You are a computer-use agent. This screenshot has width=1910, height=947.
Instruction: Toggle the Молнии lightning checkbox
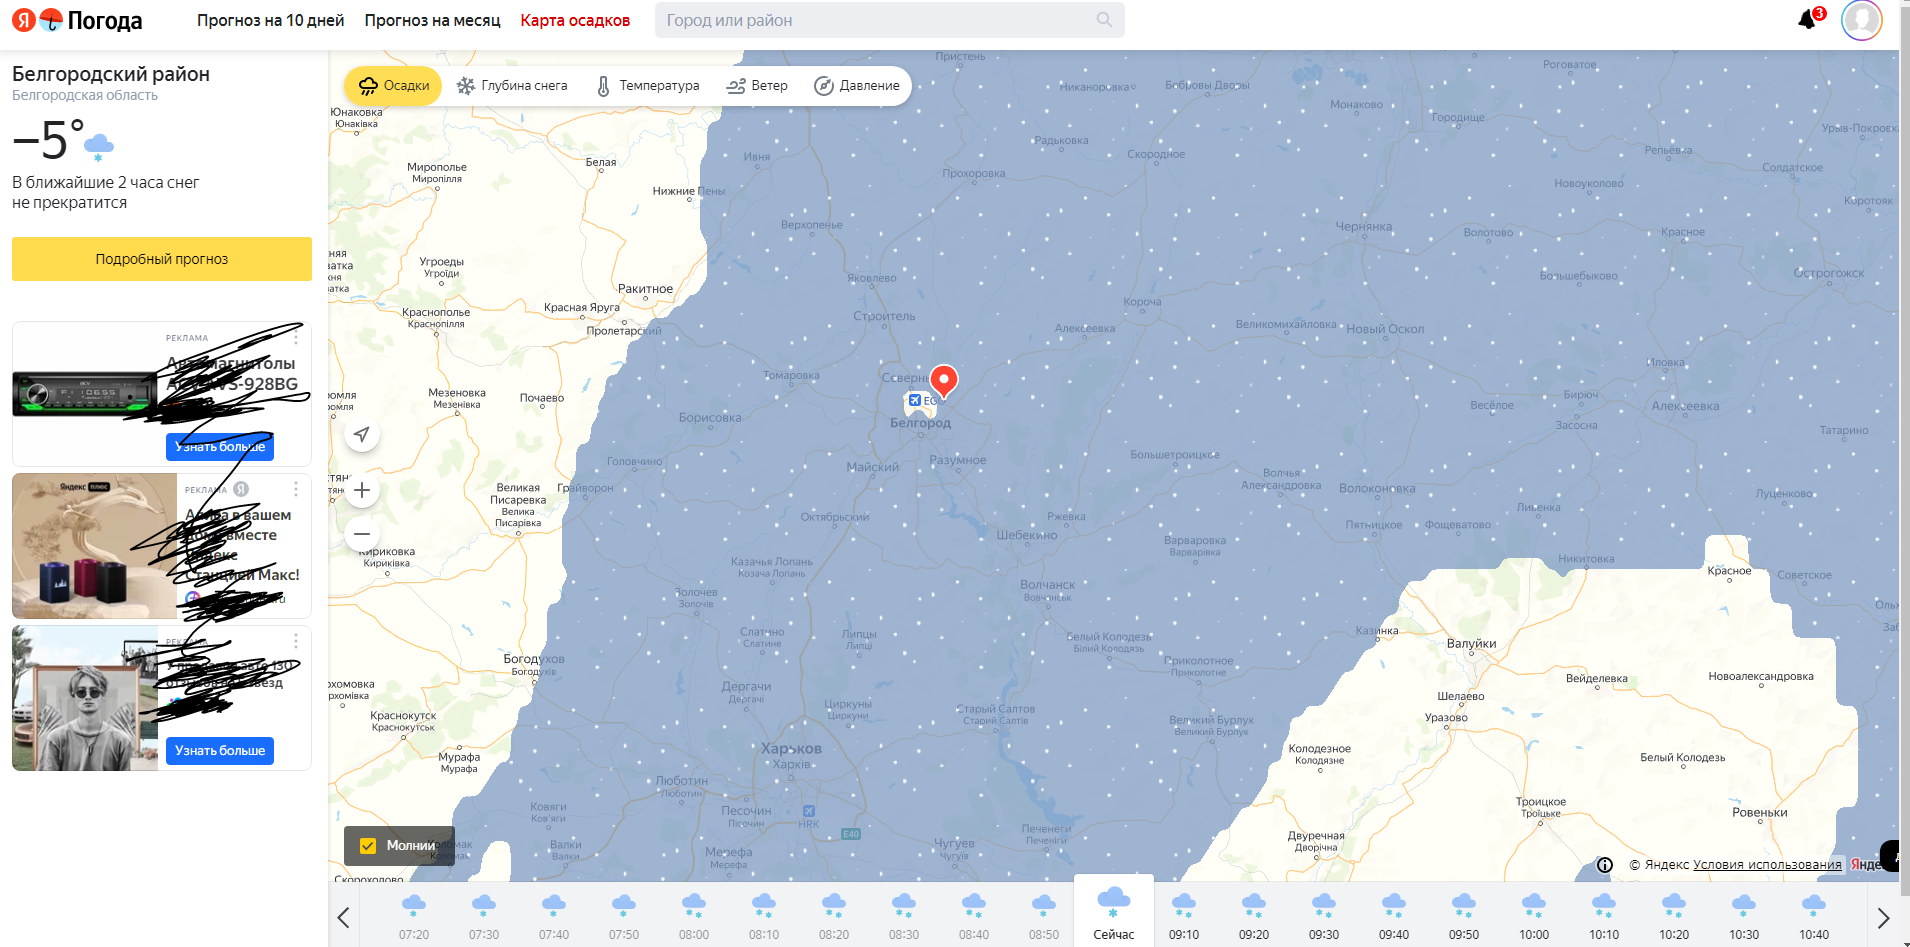click(x=368, y=846)
